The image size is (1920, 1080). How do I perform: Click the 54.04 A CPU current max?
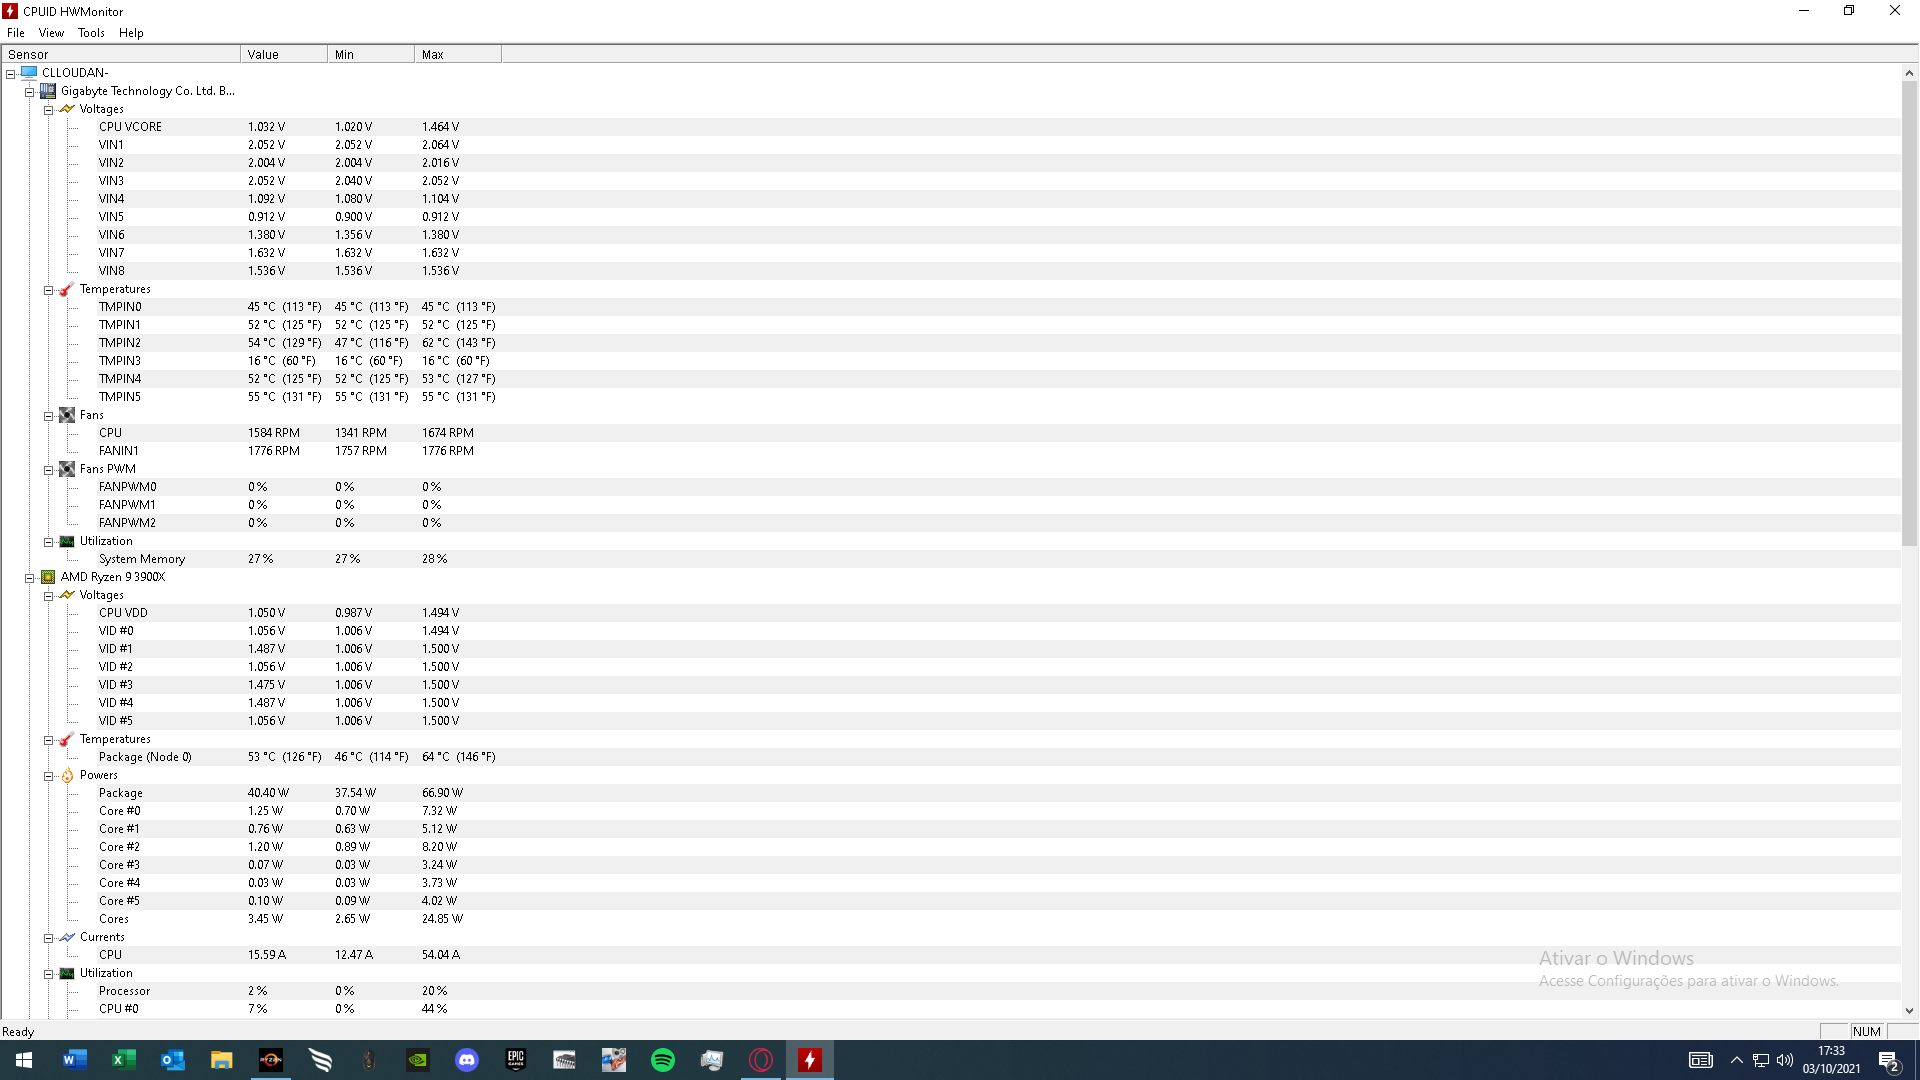pos(441,955)
